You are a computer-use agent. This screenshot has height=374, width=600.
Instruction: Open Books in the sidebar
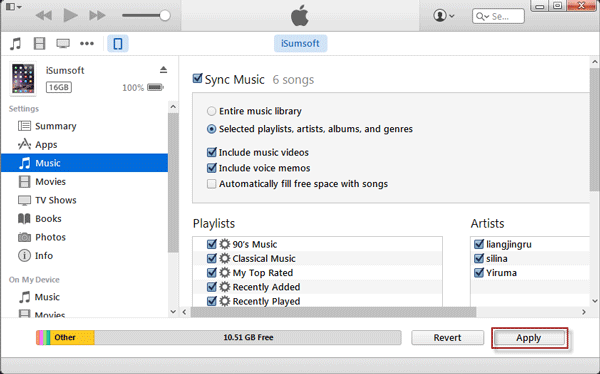[85, 218]
